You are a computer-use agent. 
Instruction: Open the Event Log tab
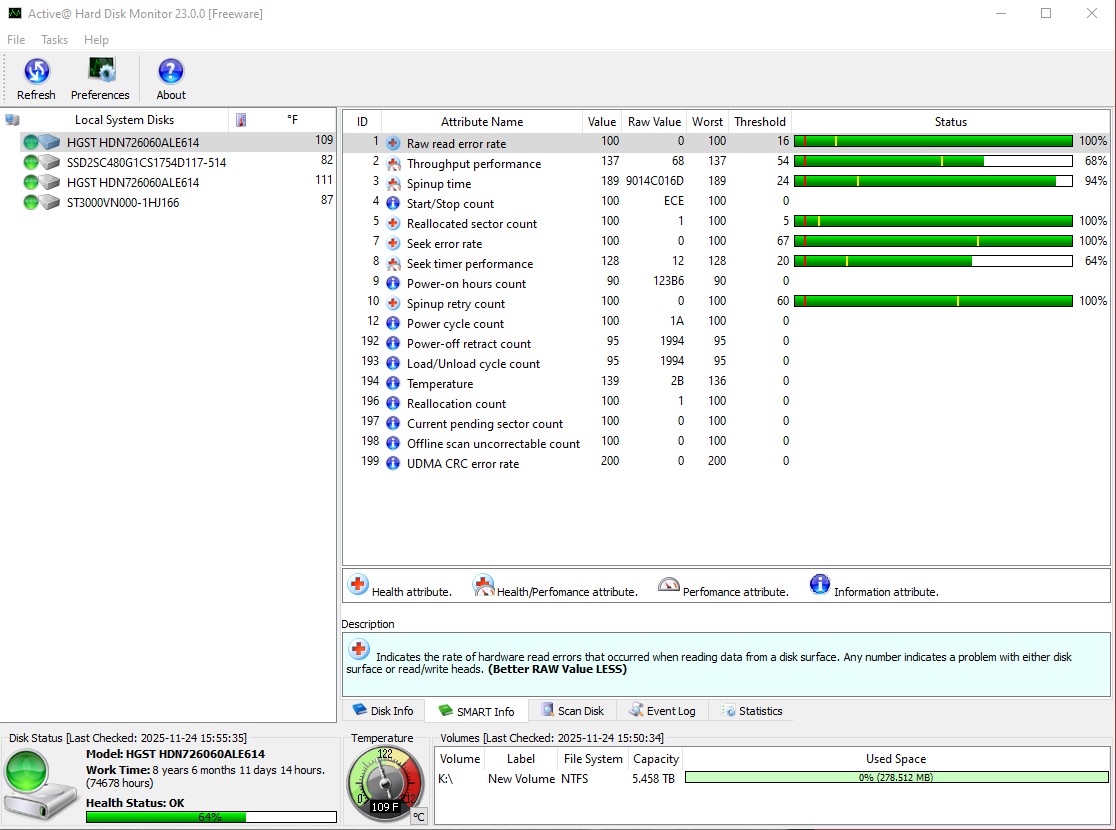[x=662, y=711]
